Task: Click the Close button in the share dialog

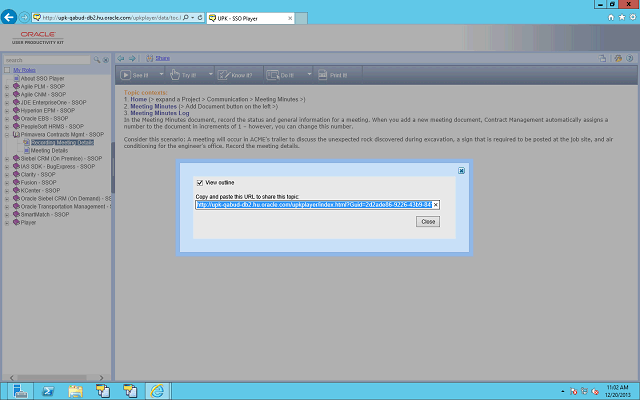Action: (428, 222)
